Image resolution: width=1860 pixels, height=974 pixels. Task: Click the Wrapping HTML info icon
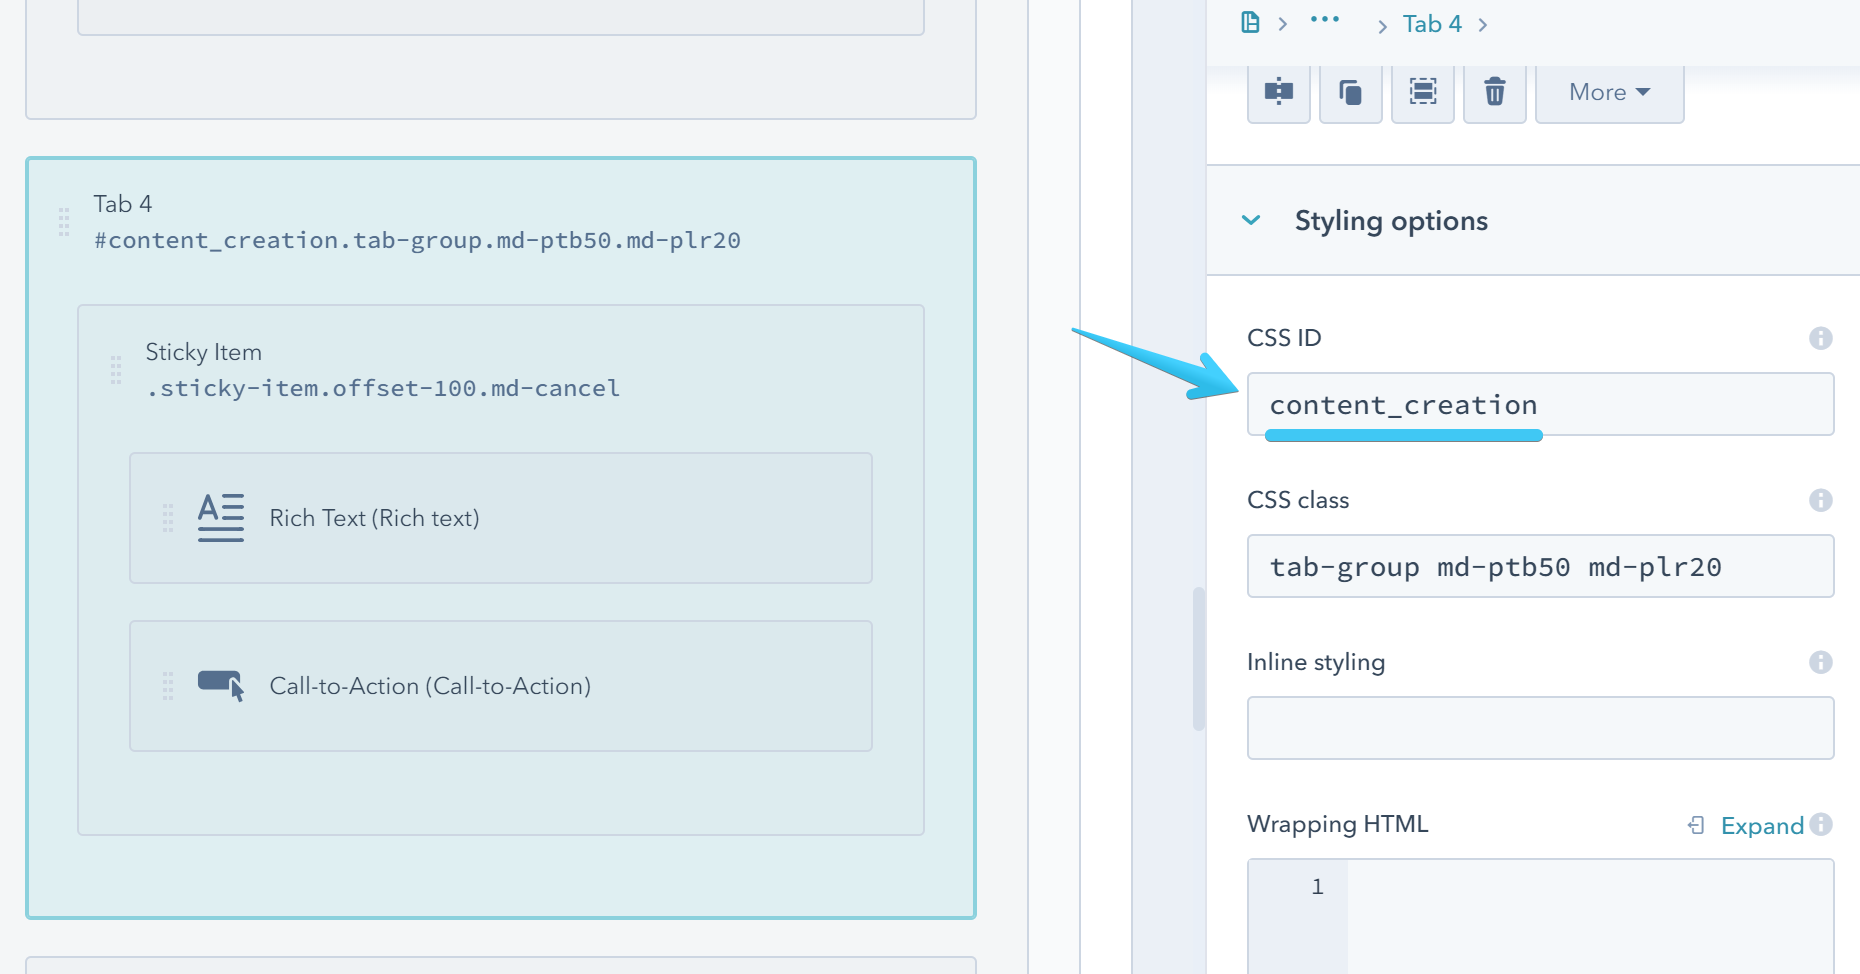point(1821,824)
